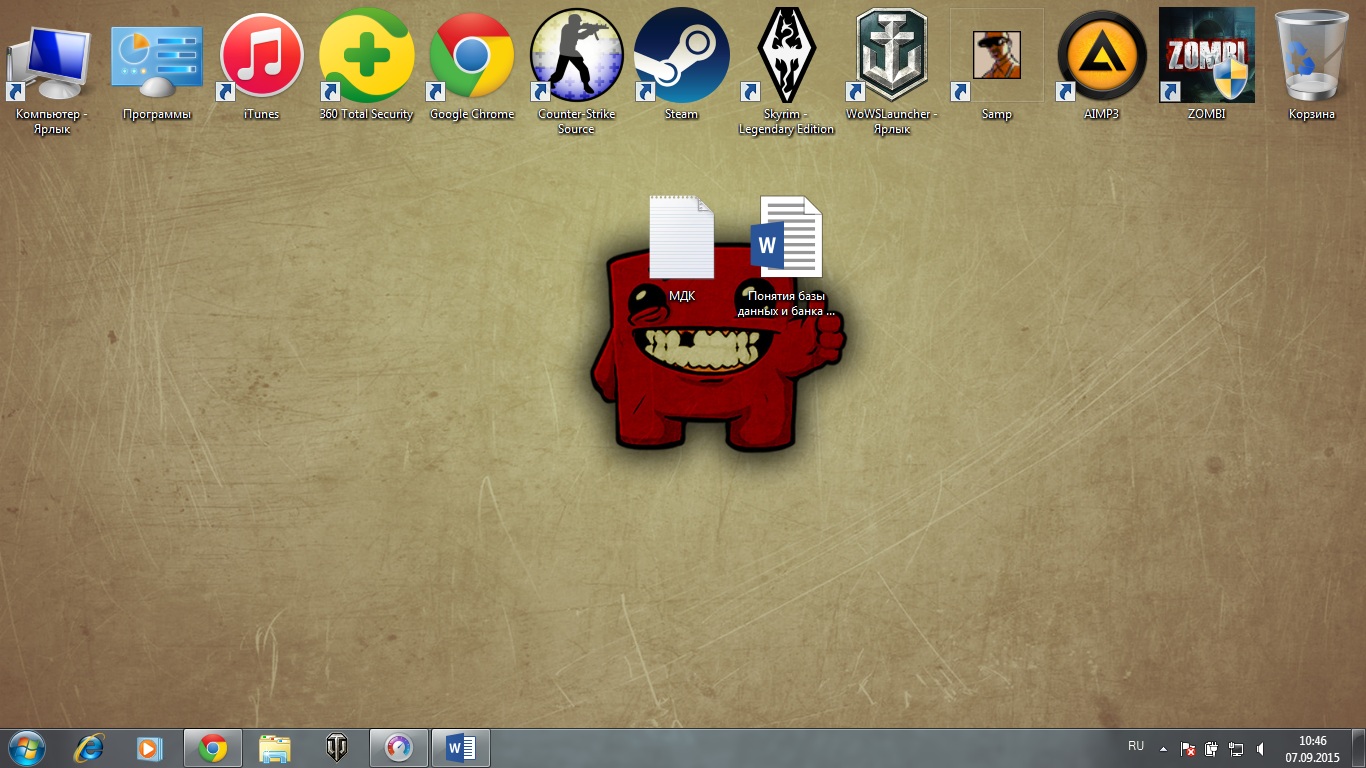
Task: Show hidden tray icons arrow
Action: coord(1163,748)
